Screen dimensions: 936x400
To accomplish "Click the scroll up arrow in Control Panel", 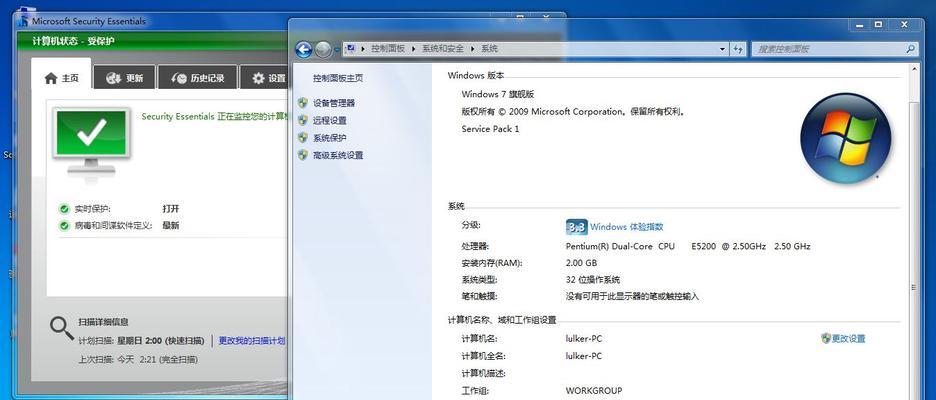I will (913, 70).
